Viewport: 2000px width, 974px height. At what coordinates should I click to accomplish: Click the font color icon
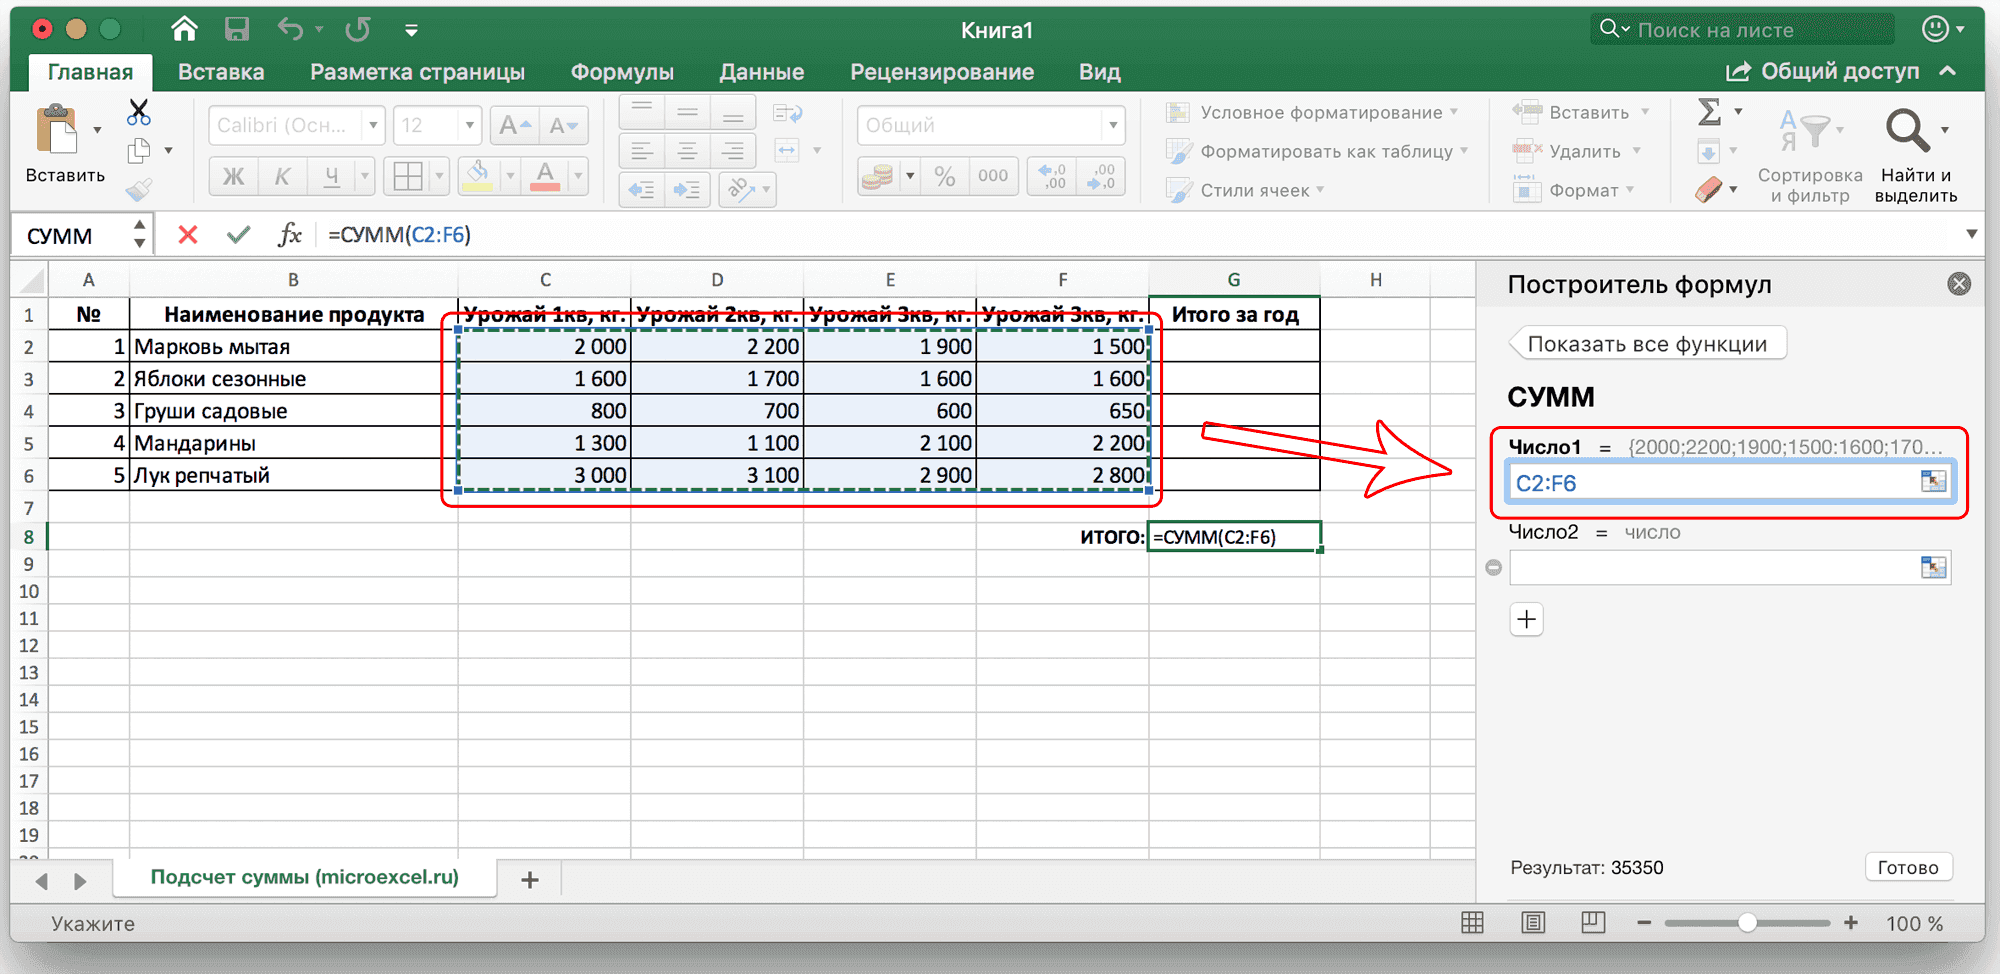coord(545,176)
